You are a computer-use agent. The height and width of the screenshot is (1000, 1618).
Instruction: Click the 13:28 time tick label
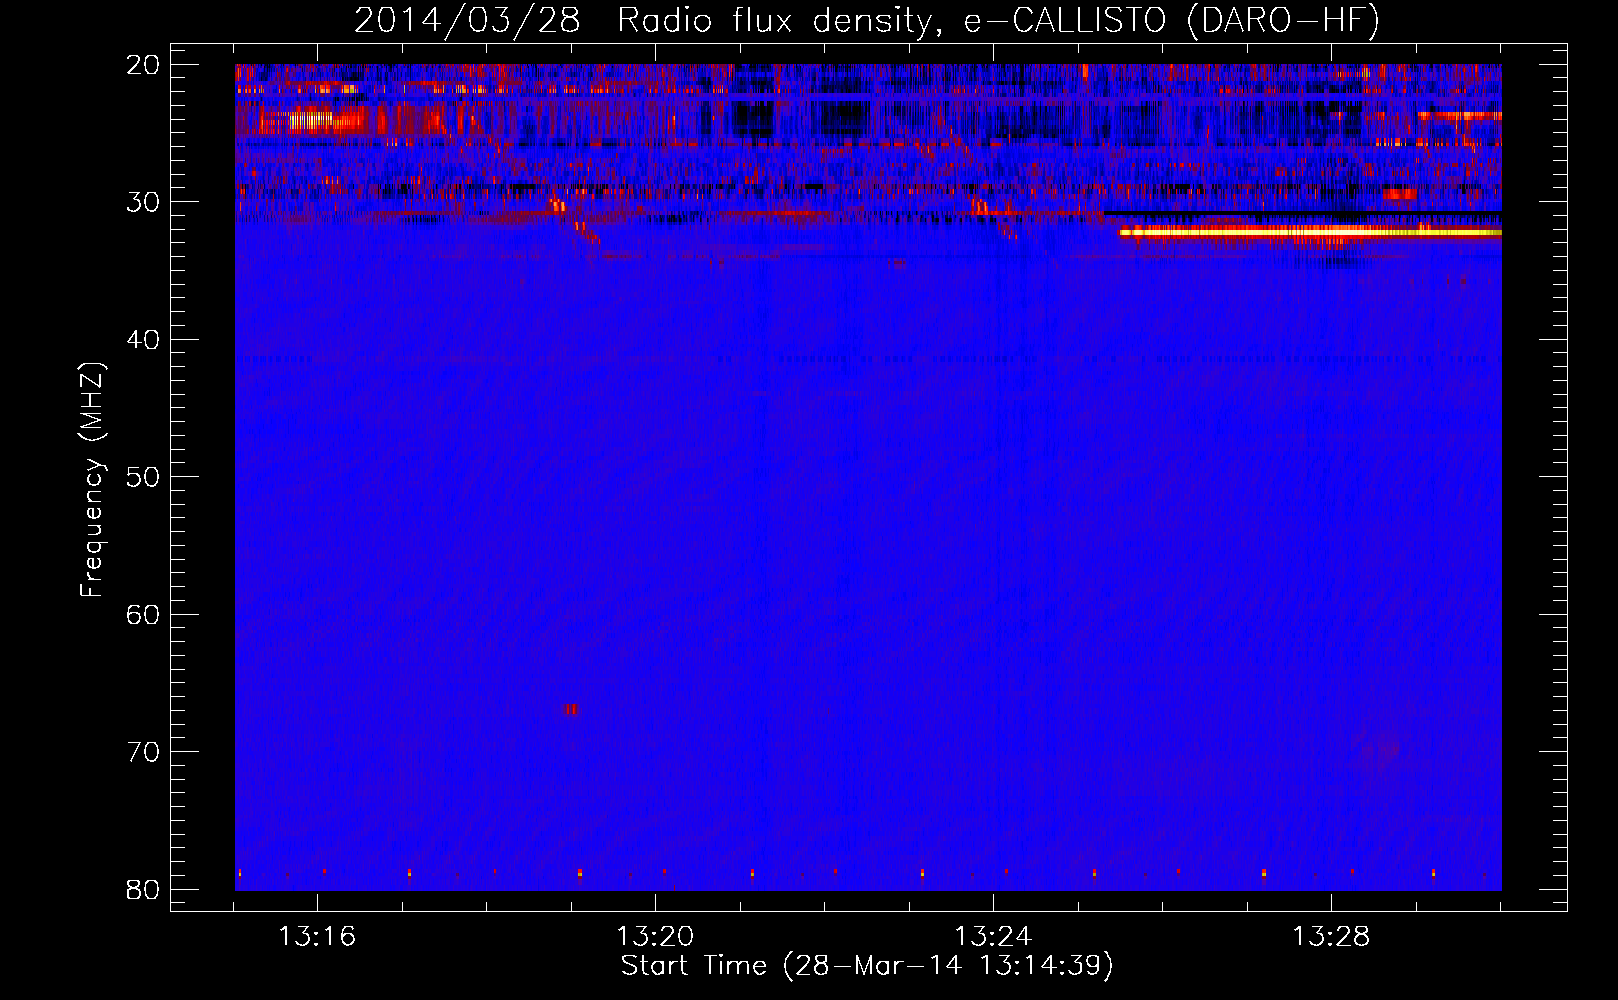(x=1332, y=937)
